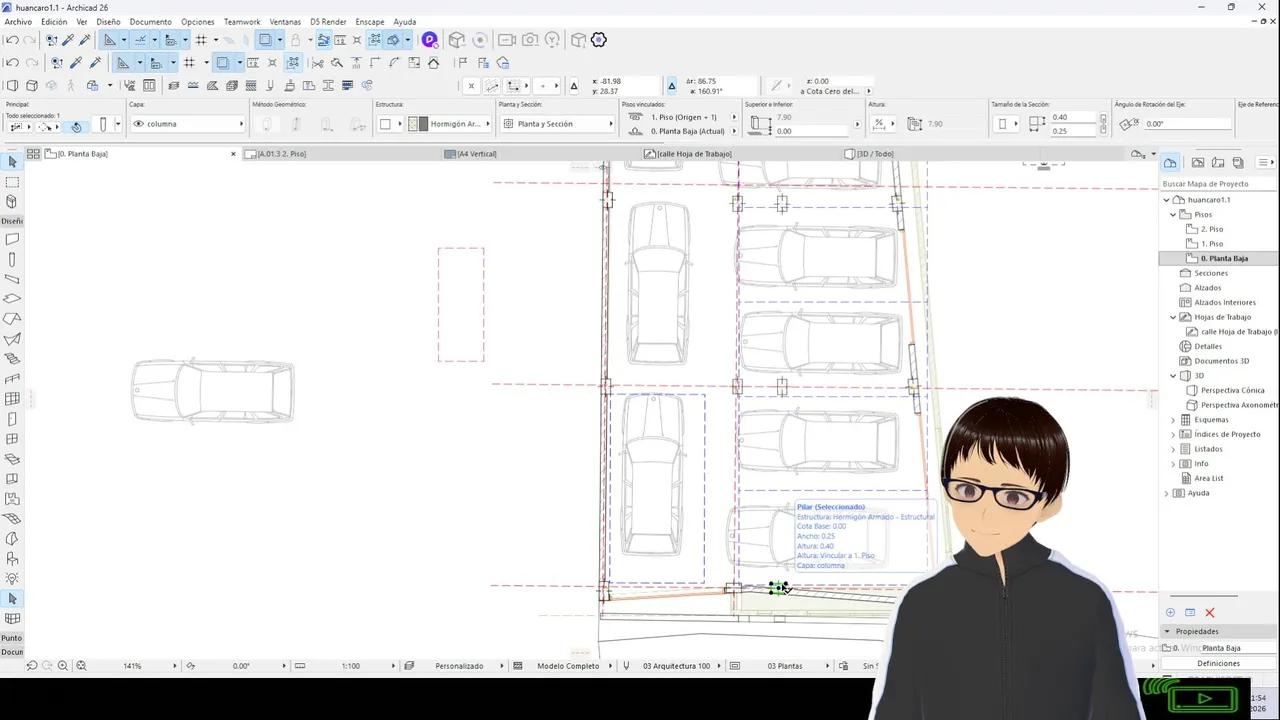Image resolution: width=1280 pixels, height=720 pixels.
Task: Open the Documento menu
Action: pos(150,21)
